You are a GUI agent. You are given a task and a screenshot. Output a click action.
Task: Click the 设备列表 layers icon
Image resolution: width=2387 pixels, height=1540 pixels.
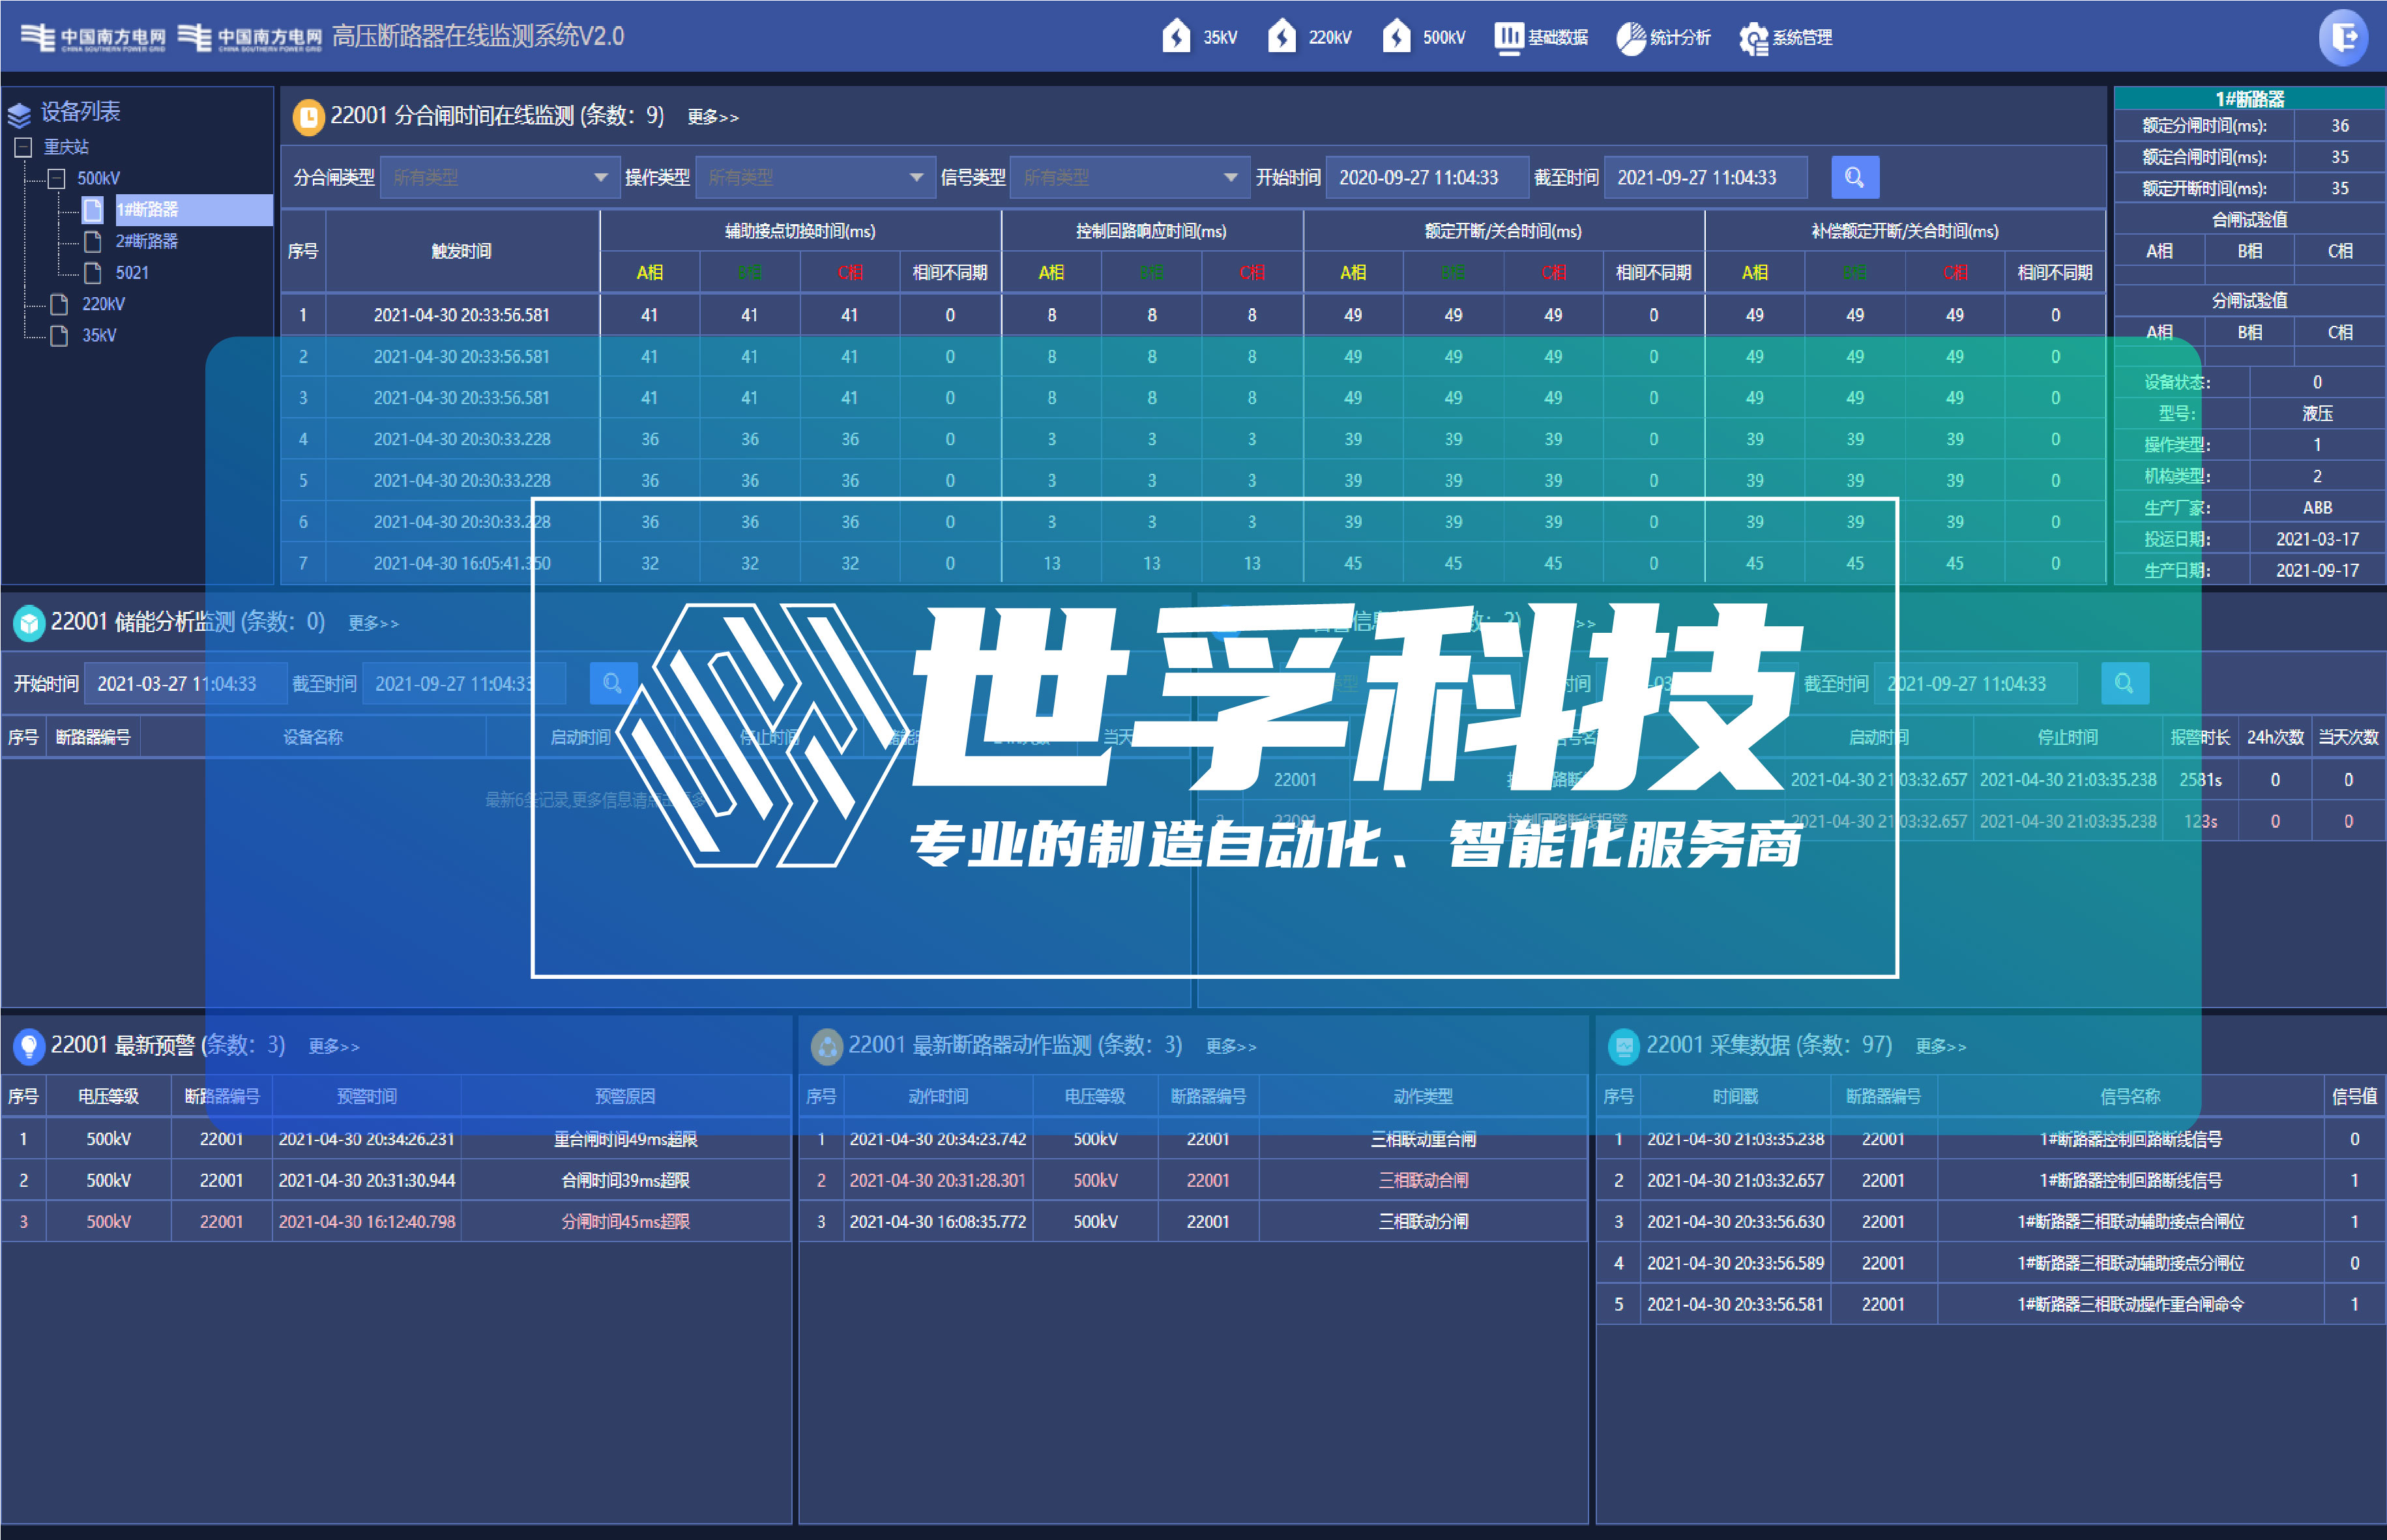[19, 115]
